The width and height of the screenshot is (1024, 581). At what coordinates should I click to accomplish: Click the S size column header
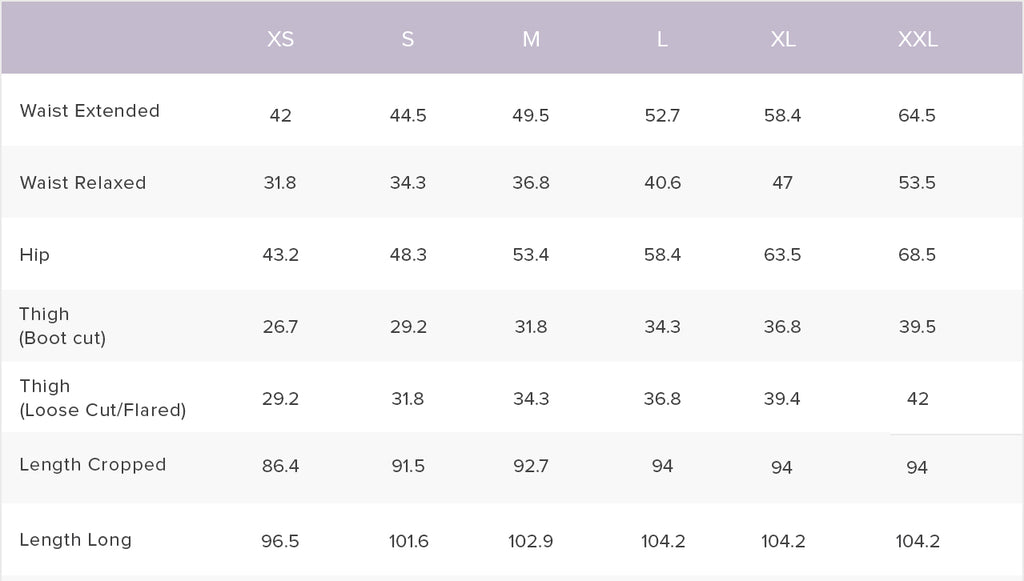(407, 40)
